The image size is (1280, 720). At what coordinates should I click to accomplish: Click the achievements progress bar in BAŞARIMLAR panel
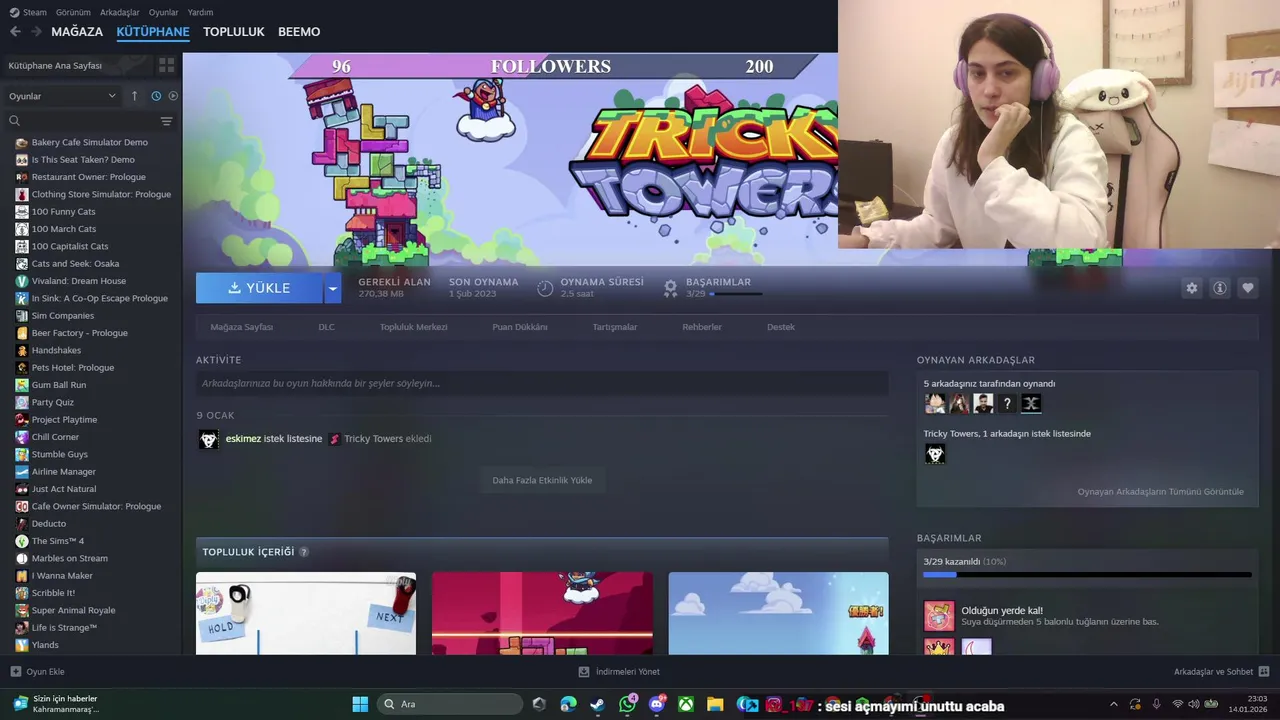coord(1087,575)
